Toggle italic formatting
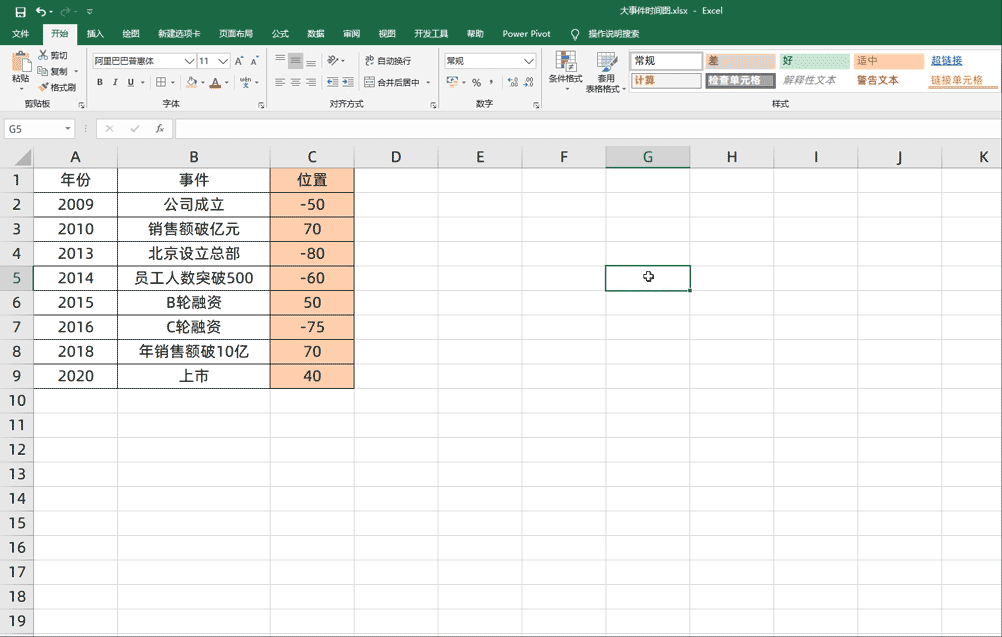1002x637 pixels. pyautogui.click(x=115, y=82)
